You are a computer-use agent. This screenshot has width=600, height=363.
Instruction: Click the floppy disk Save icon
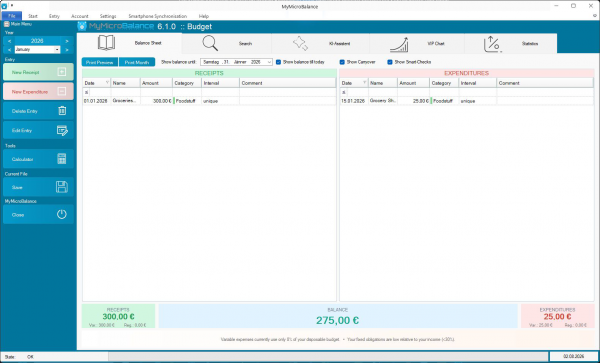pyautogui.click(x=62, y=187)
